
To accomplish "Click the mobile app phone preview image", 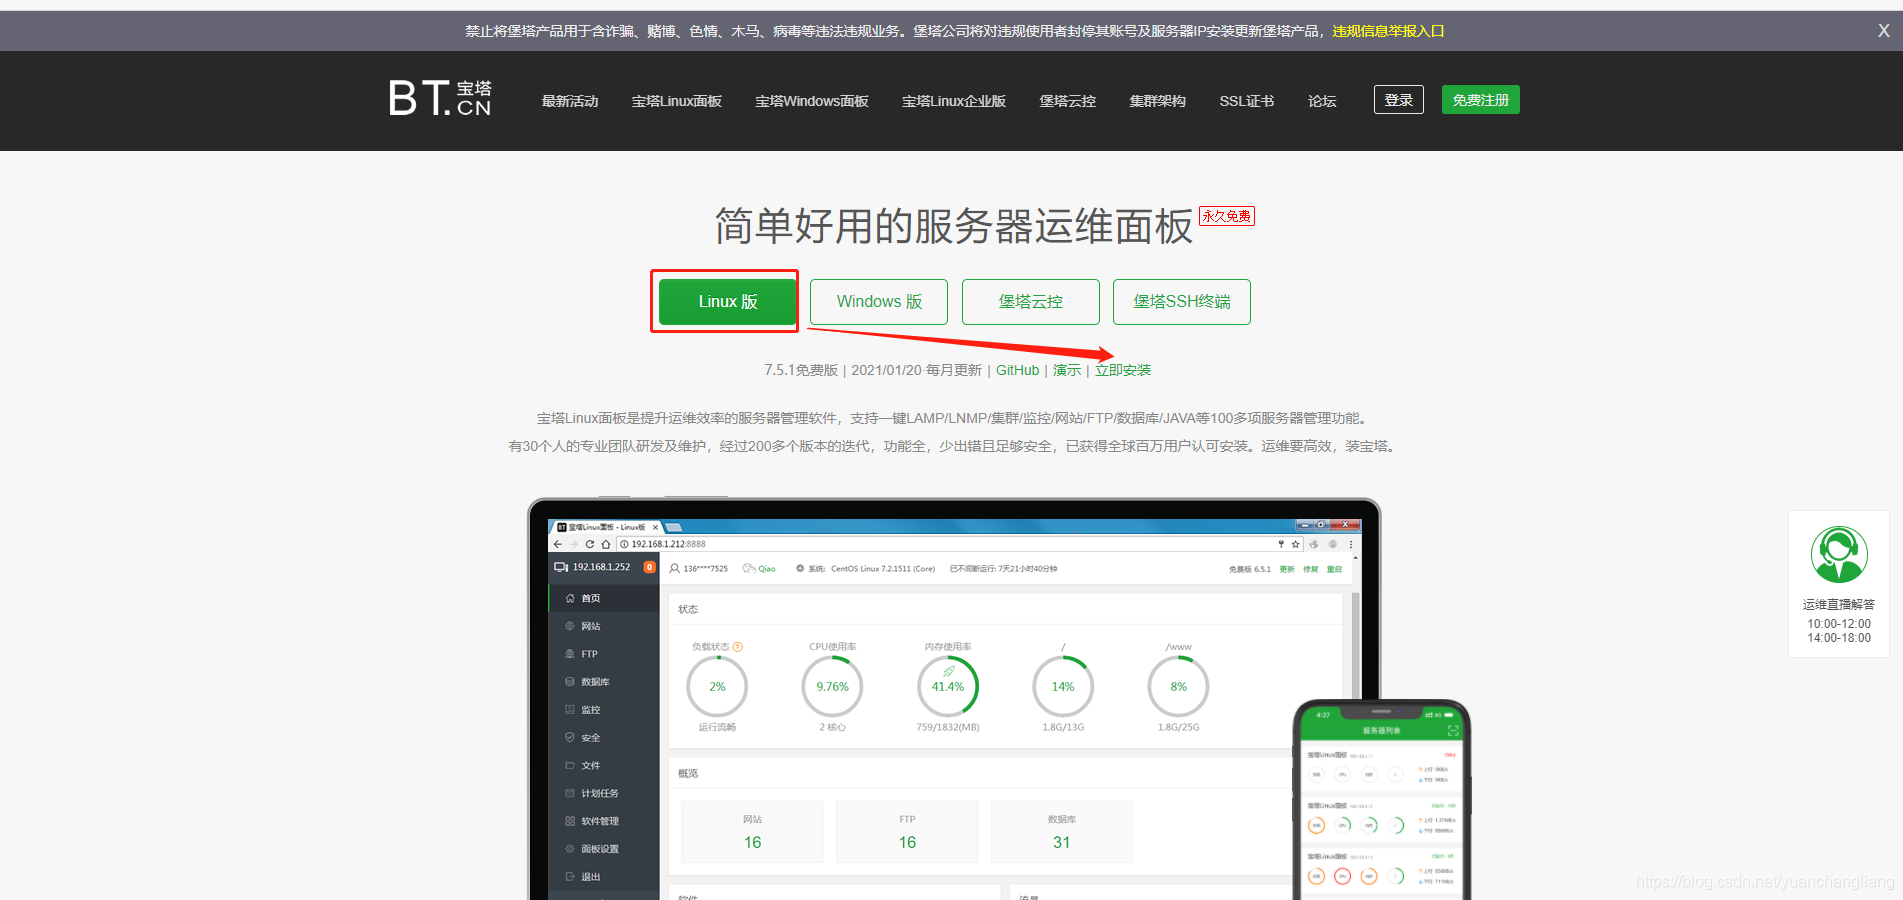I will pos(1382,799).
